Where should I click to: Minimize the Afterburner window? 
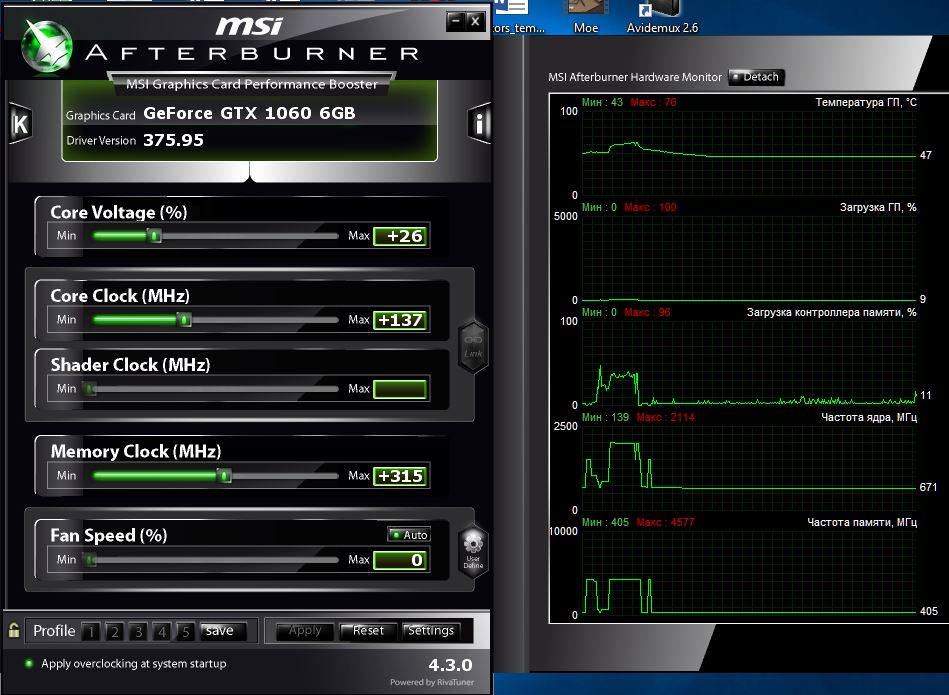pyautogui.click(x=455, y=21)
